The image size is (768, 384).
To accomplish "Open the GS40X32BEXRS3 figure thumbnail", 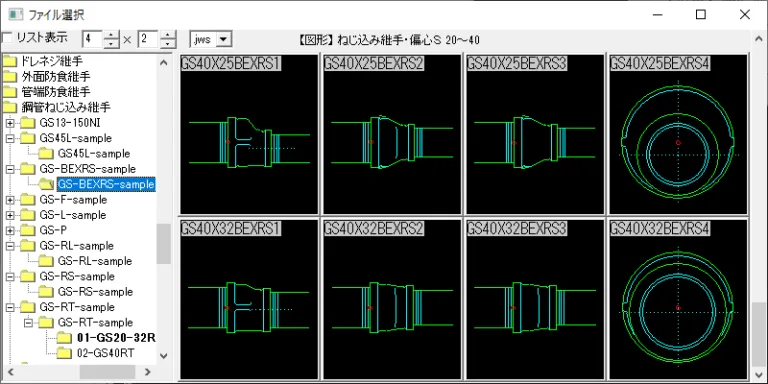I will coord(535,299).
